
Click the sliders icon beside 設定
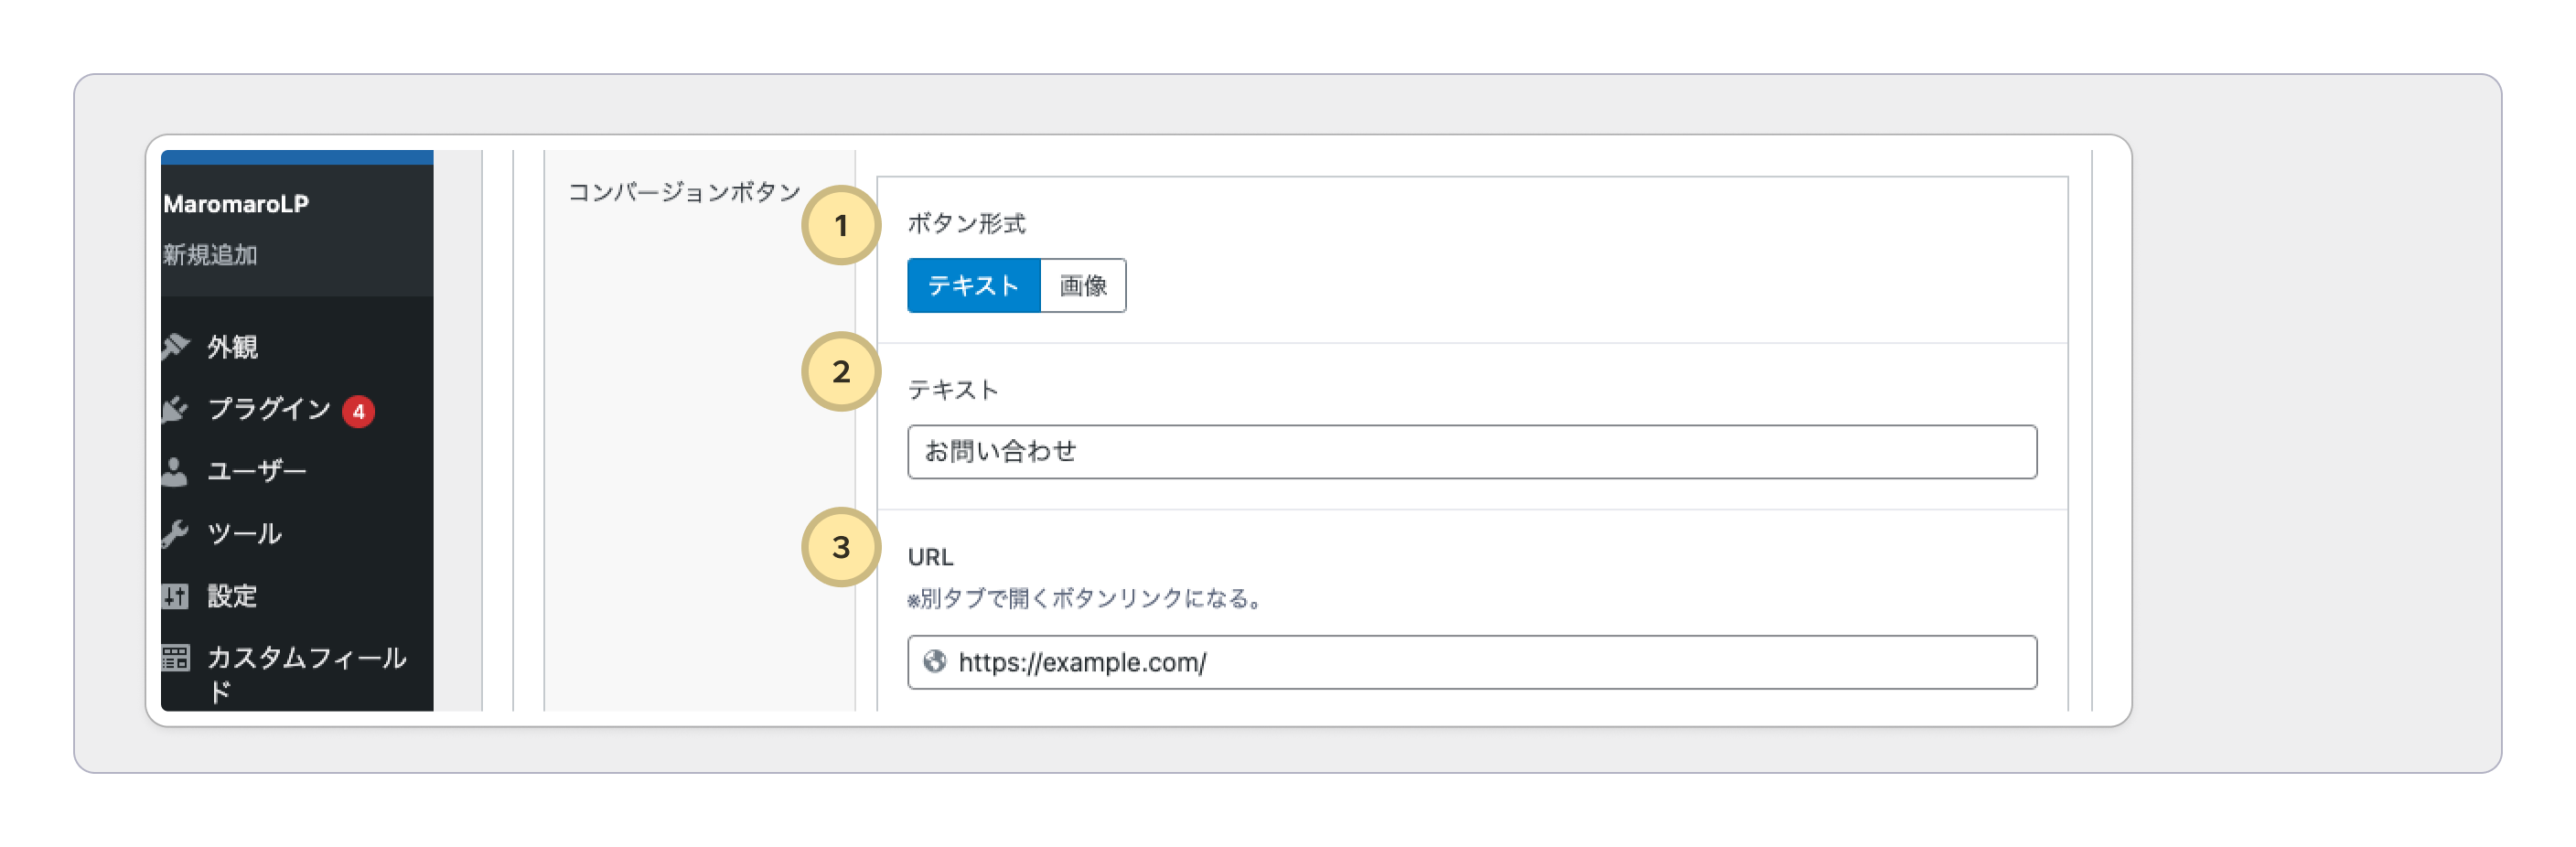pos(176,596)
